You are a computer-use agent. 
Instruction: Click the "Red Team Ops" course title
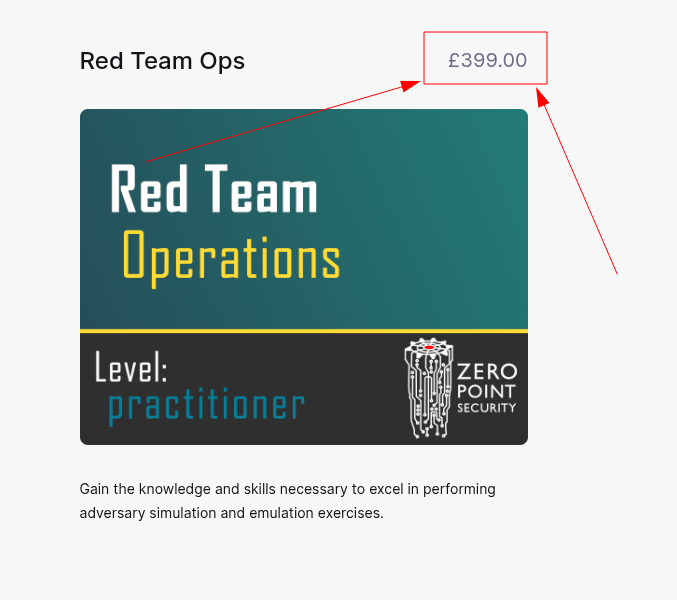click(x=162, y=61)
